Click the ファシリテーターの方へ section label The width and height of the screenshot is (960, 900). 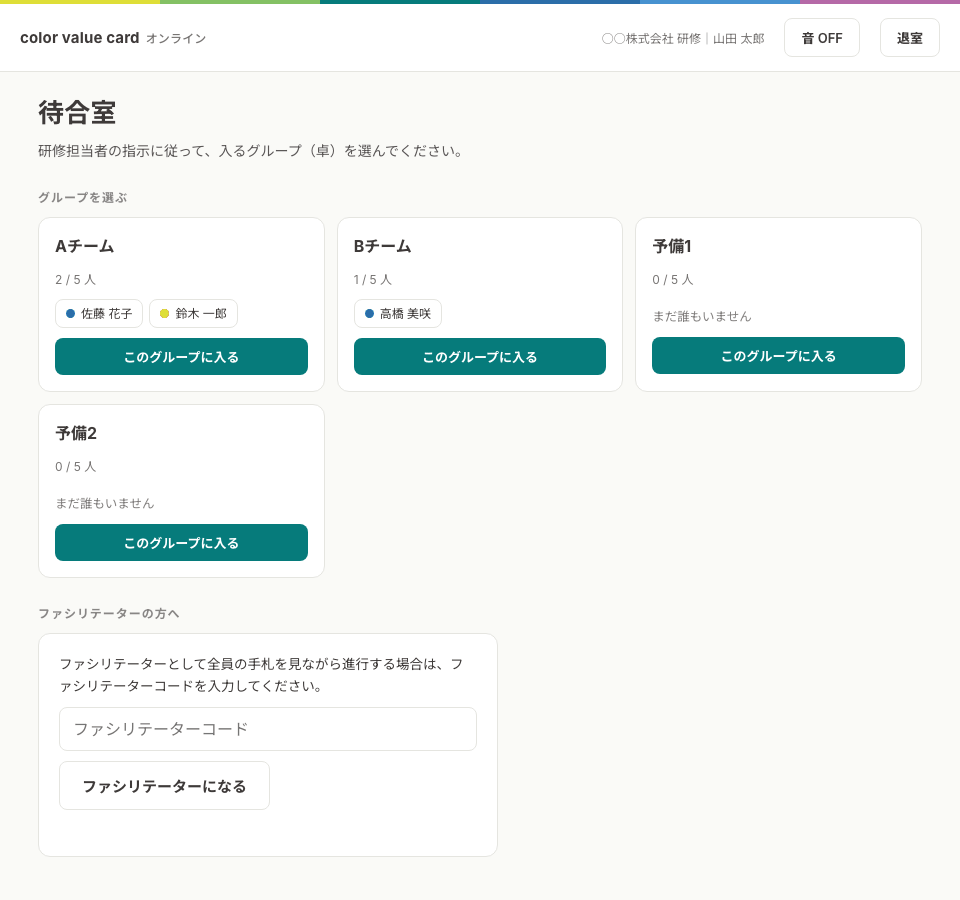click(x=108, y=613)
